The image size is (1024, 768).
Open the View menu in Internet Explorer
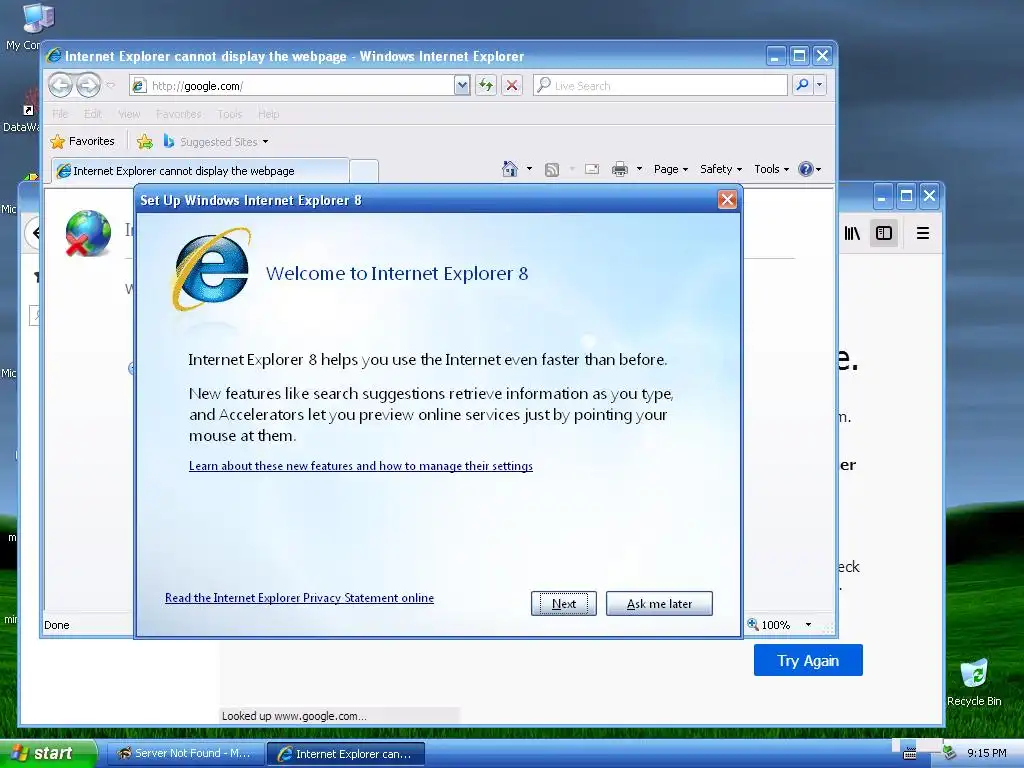point(129,114)
